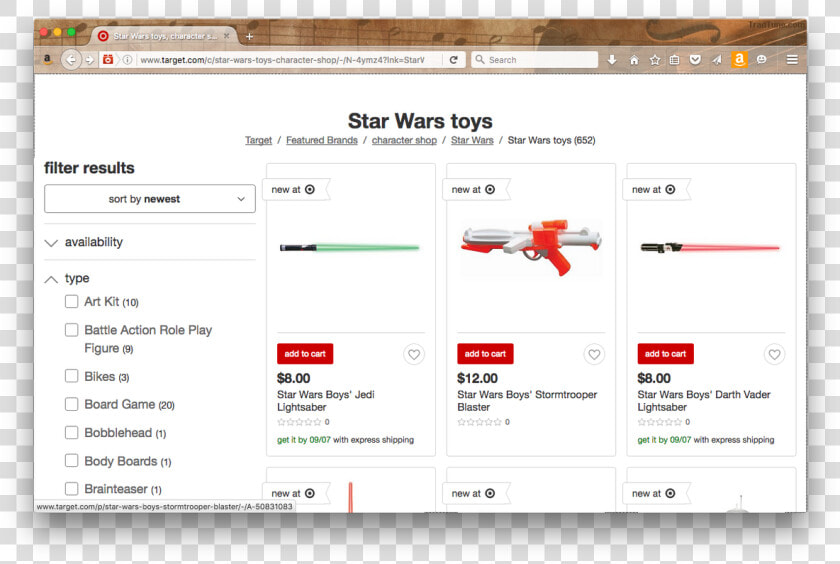Go forward with the browser forward arrow
This screenshot has width=840, height=564.
click(x=89, y=59)
